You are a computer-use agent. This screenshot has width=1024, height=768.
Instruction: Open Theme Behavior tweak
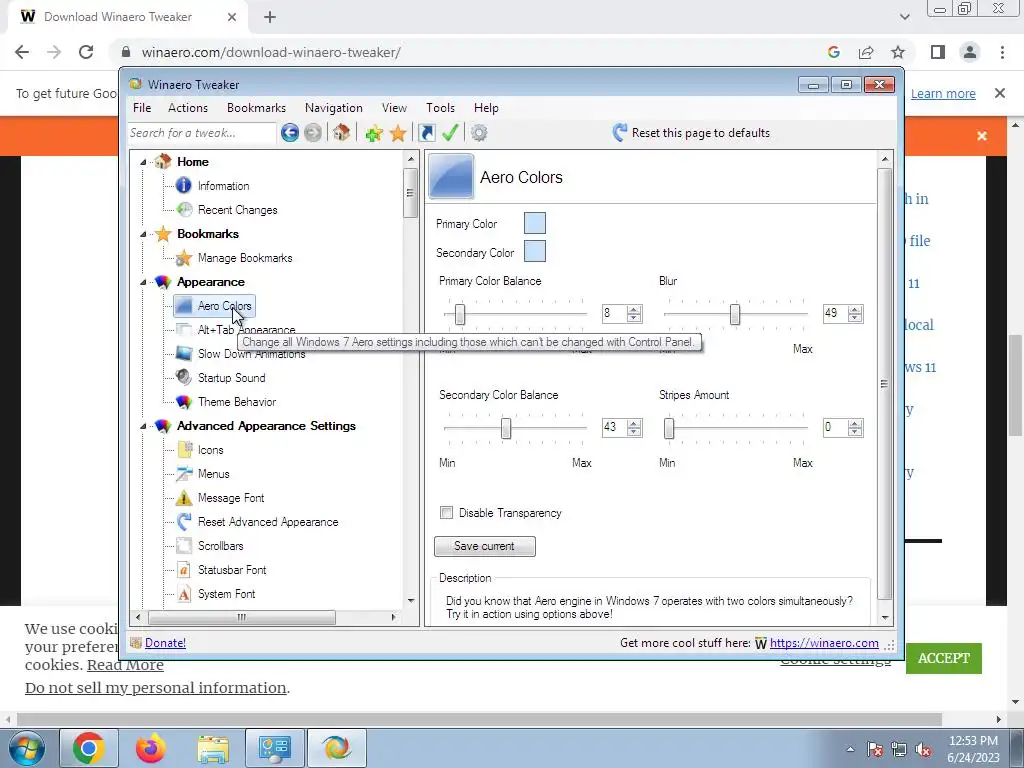click(x=236, y=402)
